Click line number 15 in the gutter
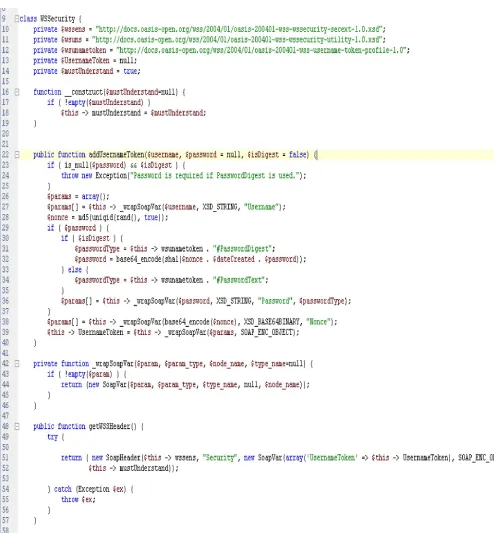The height and width of the screenshot is (533, 494). pyautogui.click(x=5, y=82)
